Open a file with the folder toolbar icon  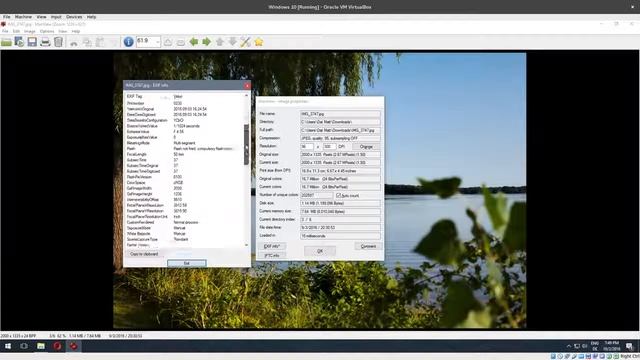pyautogui.click(x=7, y=42)
